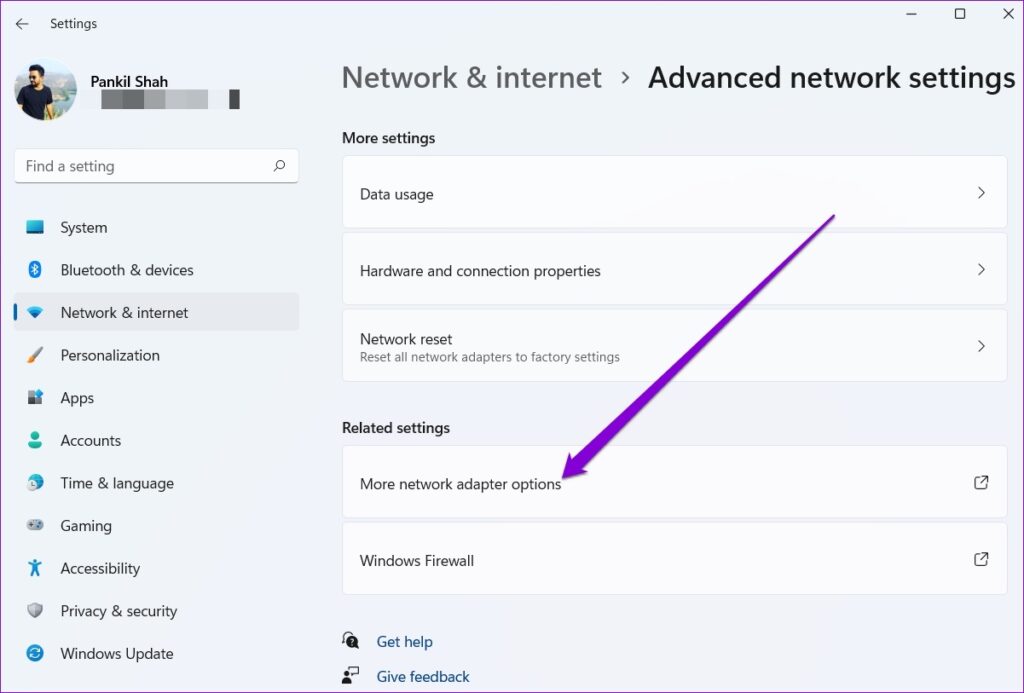Select the Personalization paintbrush icon

point(35,355)
